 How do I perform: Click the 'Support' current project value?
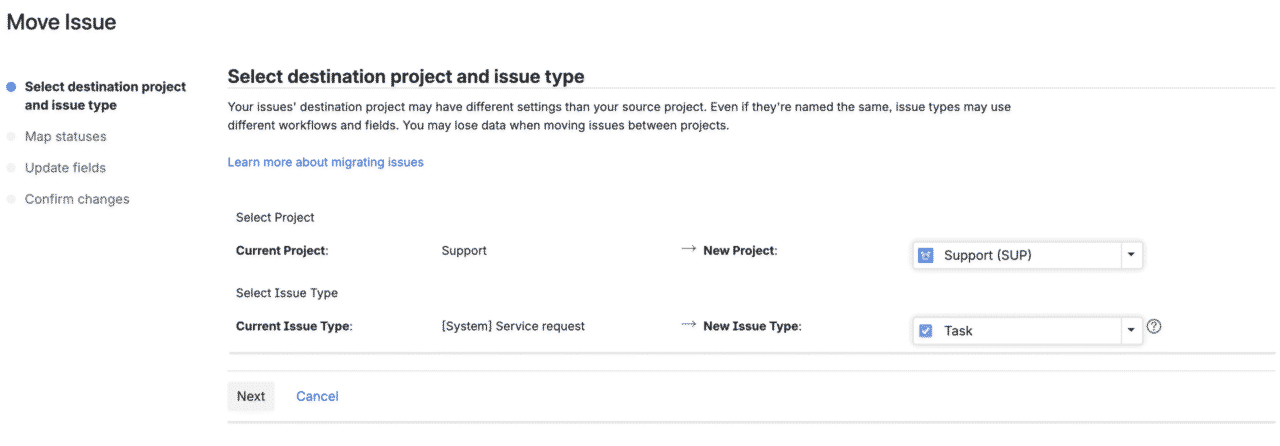pos(464,251)
